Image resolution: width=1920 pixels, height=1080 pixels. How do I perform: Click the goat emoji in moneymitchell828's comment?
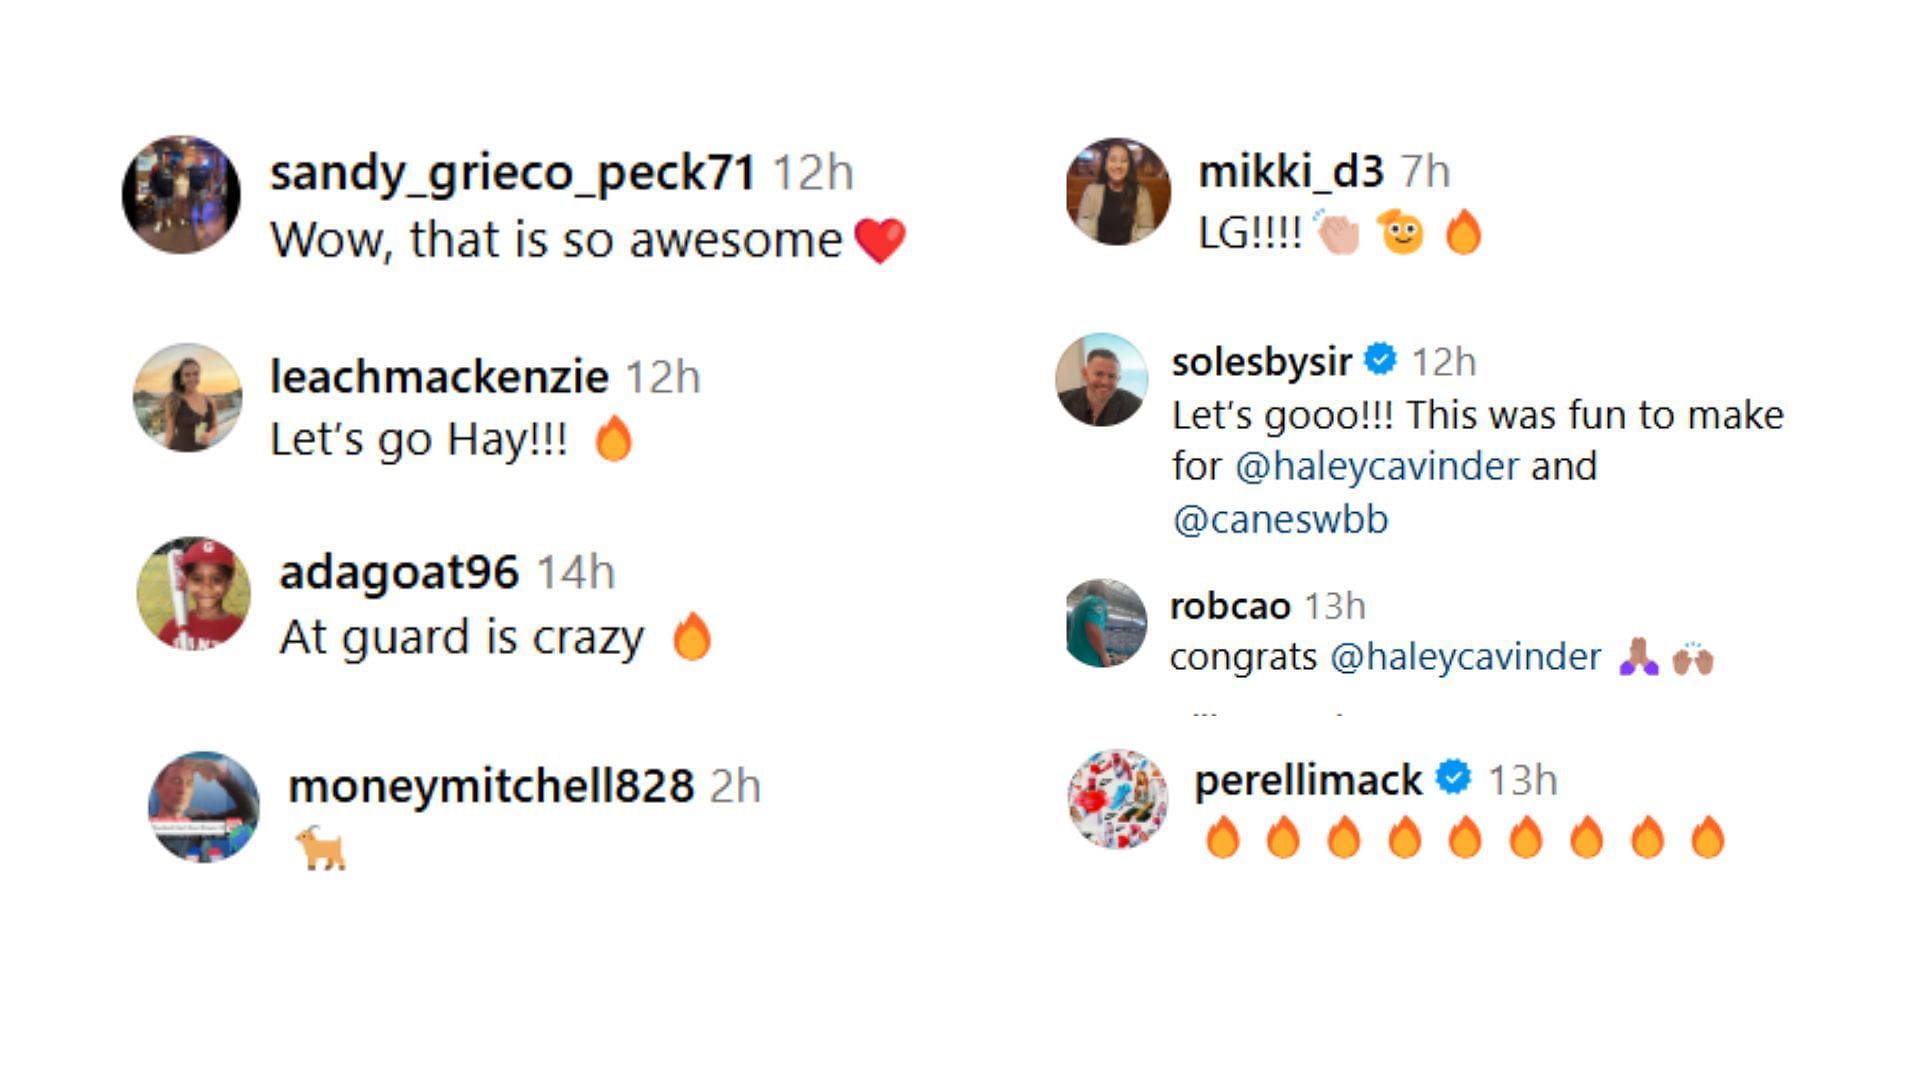(321, 848)
